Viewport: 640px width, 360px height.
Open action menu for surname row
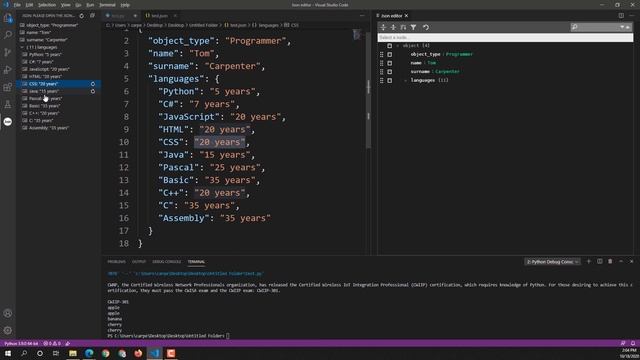click(390, 71)
